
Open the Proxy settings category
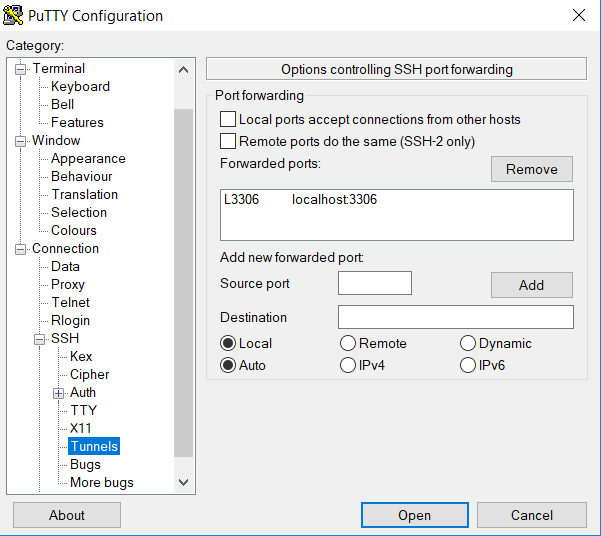click(68, 284)
